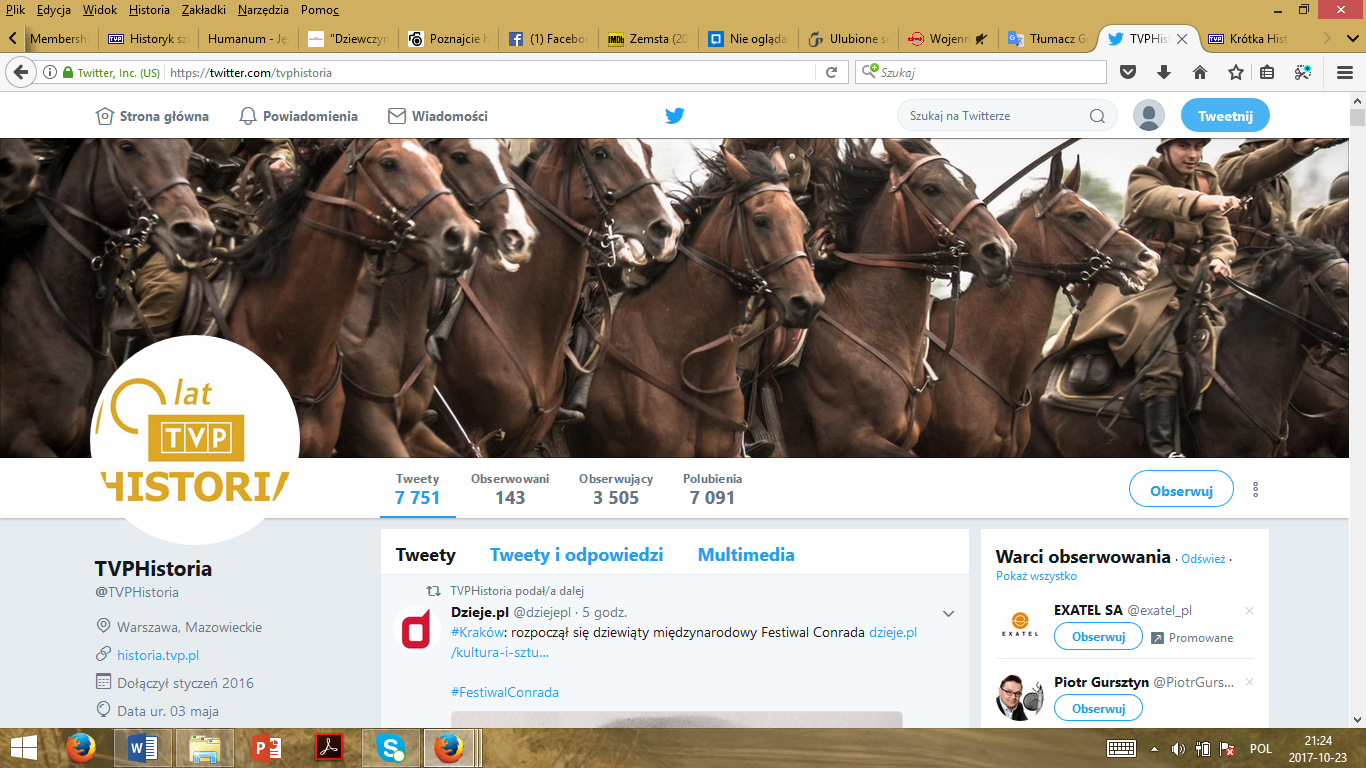Open the Strona główna home link
Screen dimensions: 1366x768
(x=152, y=116)
